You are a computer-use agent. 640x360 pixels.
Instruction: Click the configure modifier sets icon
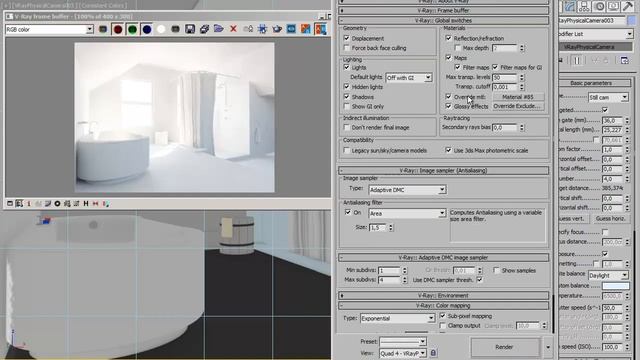624,60
